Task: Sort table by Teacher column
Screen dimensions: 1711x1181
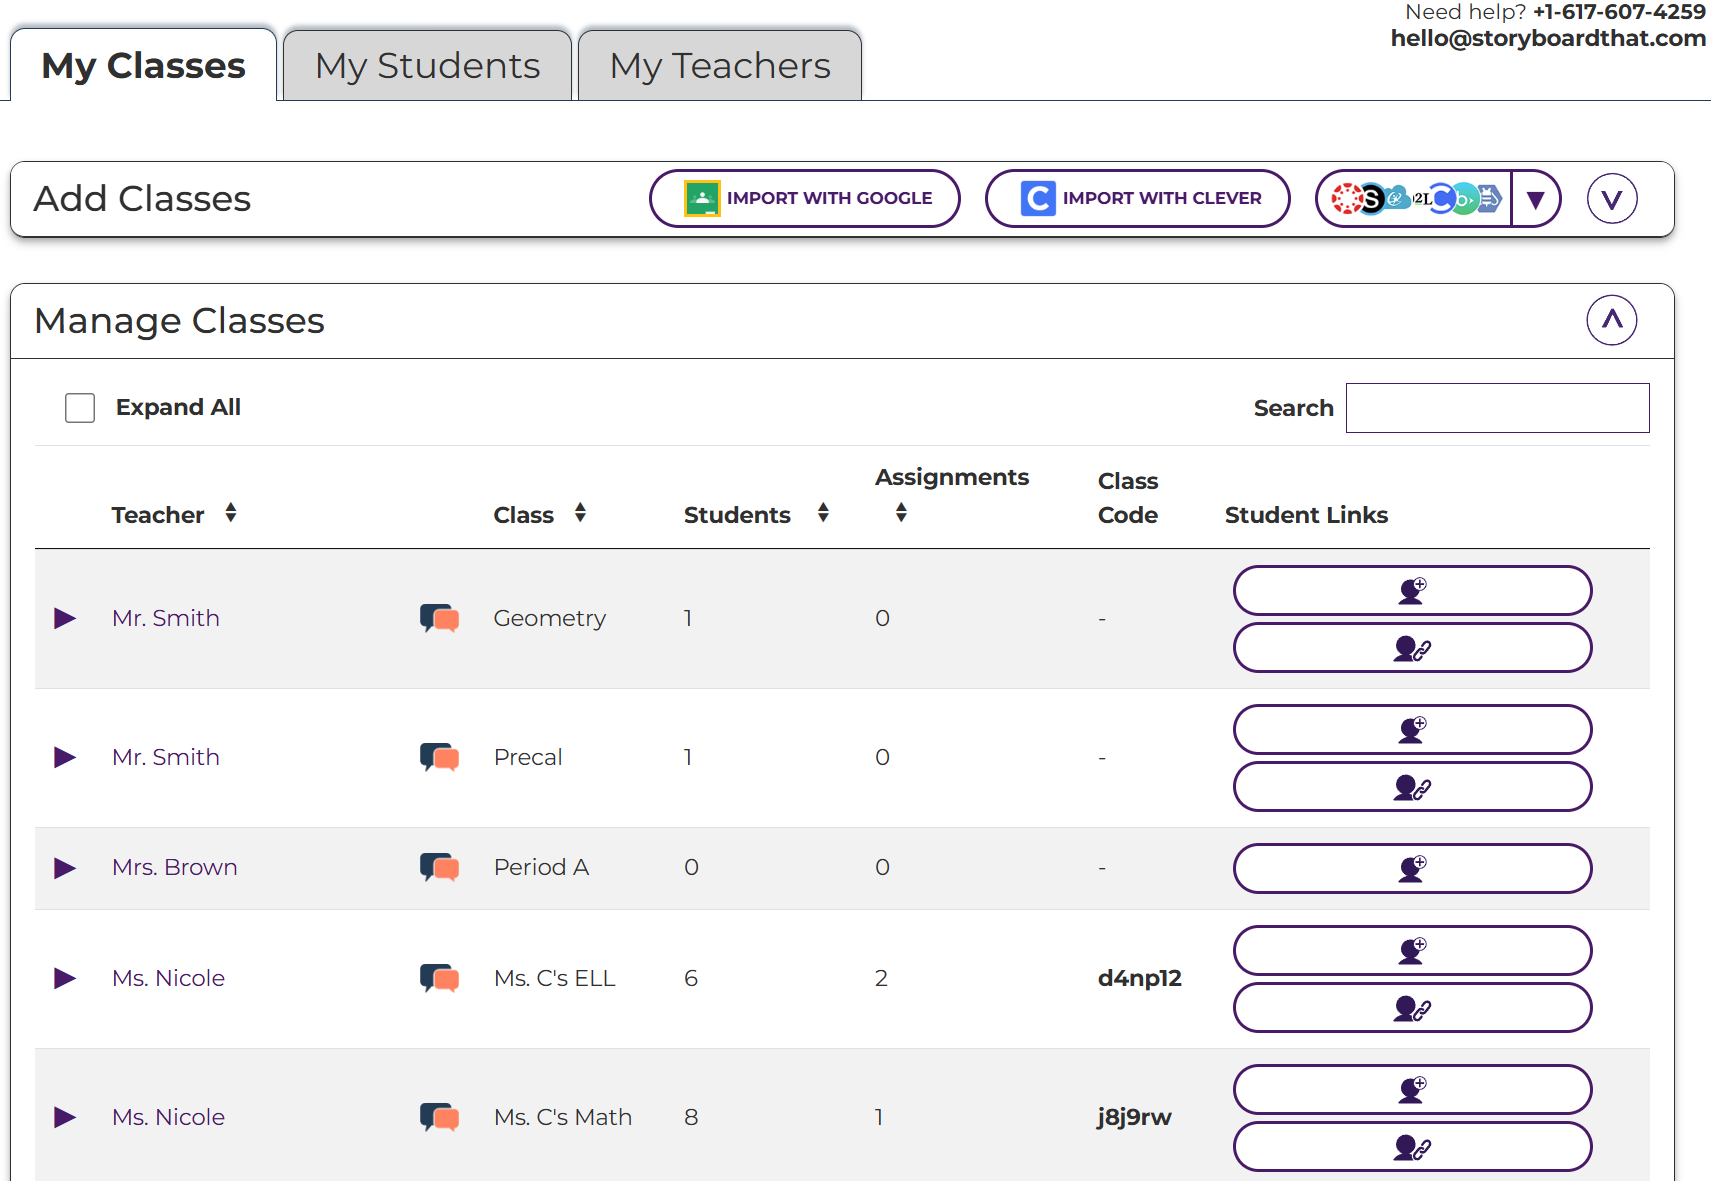Action: tap(231, 513)
